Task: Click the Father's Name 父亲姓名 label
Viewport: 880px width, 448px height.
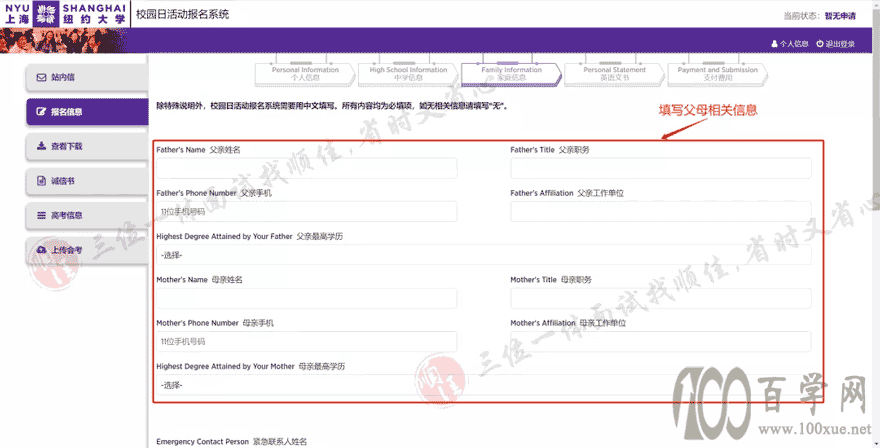Action: point(198,150)
